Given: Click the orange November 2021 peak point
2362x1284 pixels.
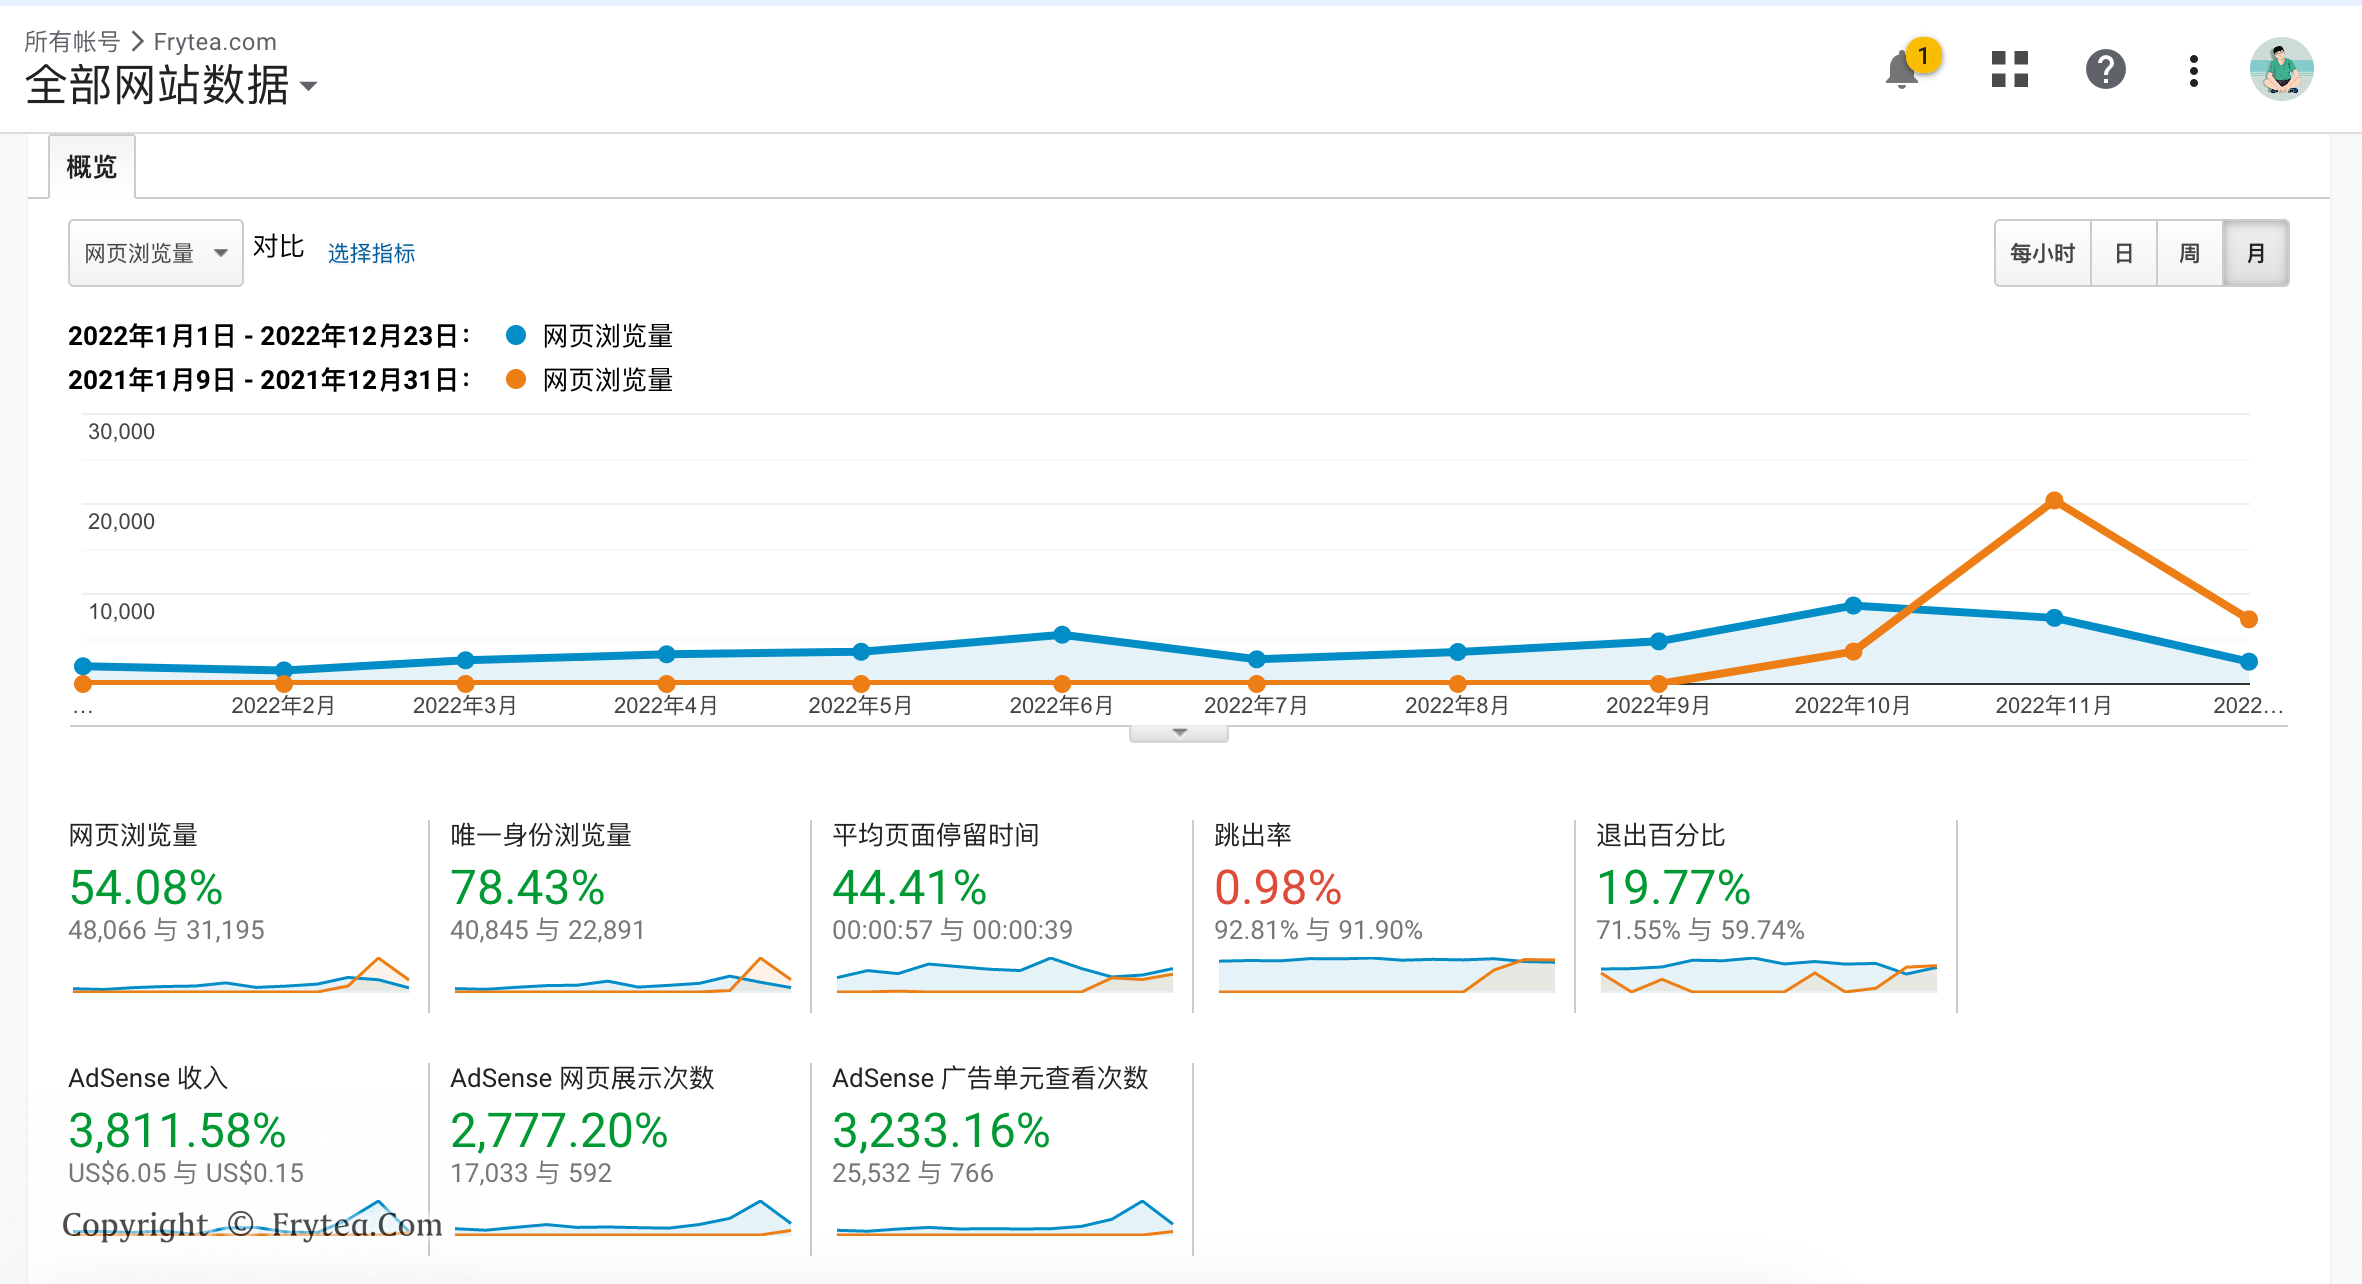Looking at the screenshot, I should [x=2054, y=500].
